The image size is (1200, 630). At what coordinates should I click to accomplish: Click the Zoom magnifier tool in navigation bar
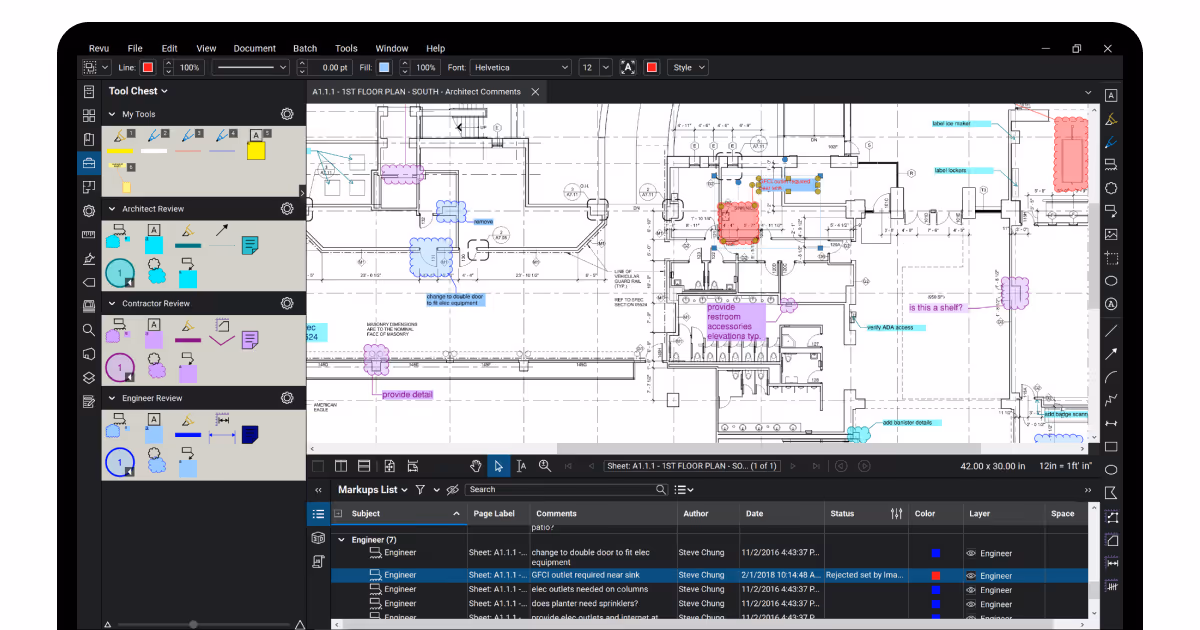[x=545, y=466]
